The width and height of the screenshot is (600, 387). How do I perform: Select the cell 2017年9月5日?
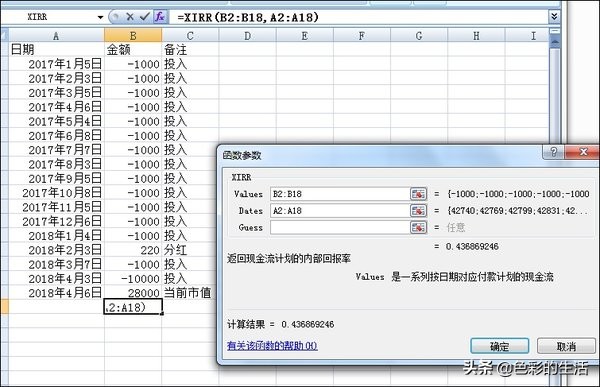(56, 178)
